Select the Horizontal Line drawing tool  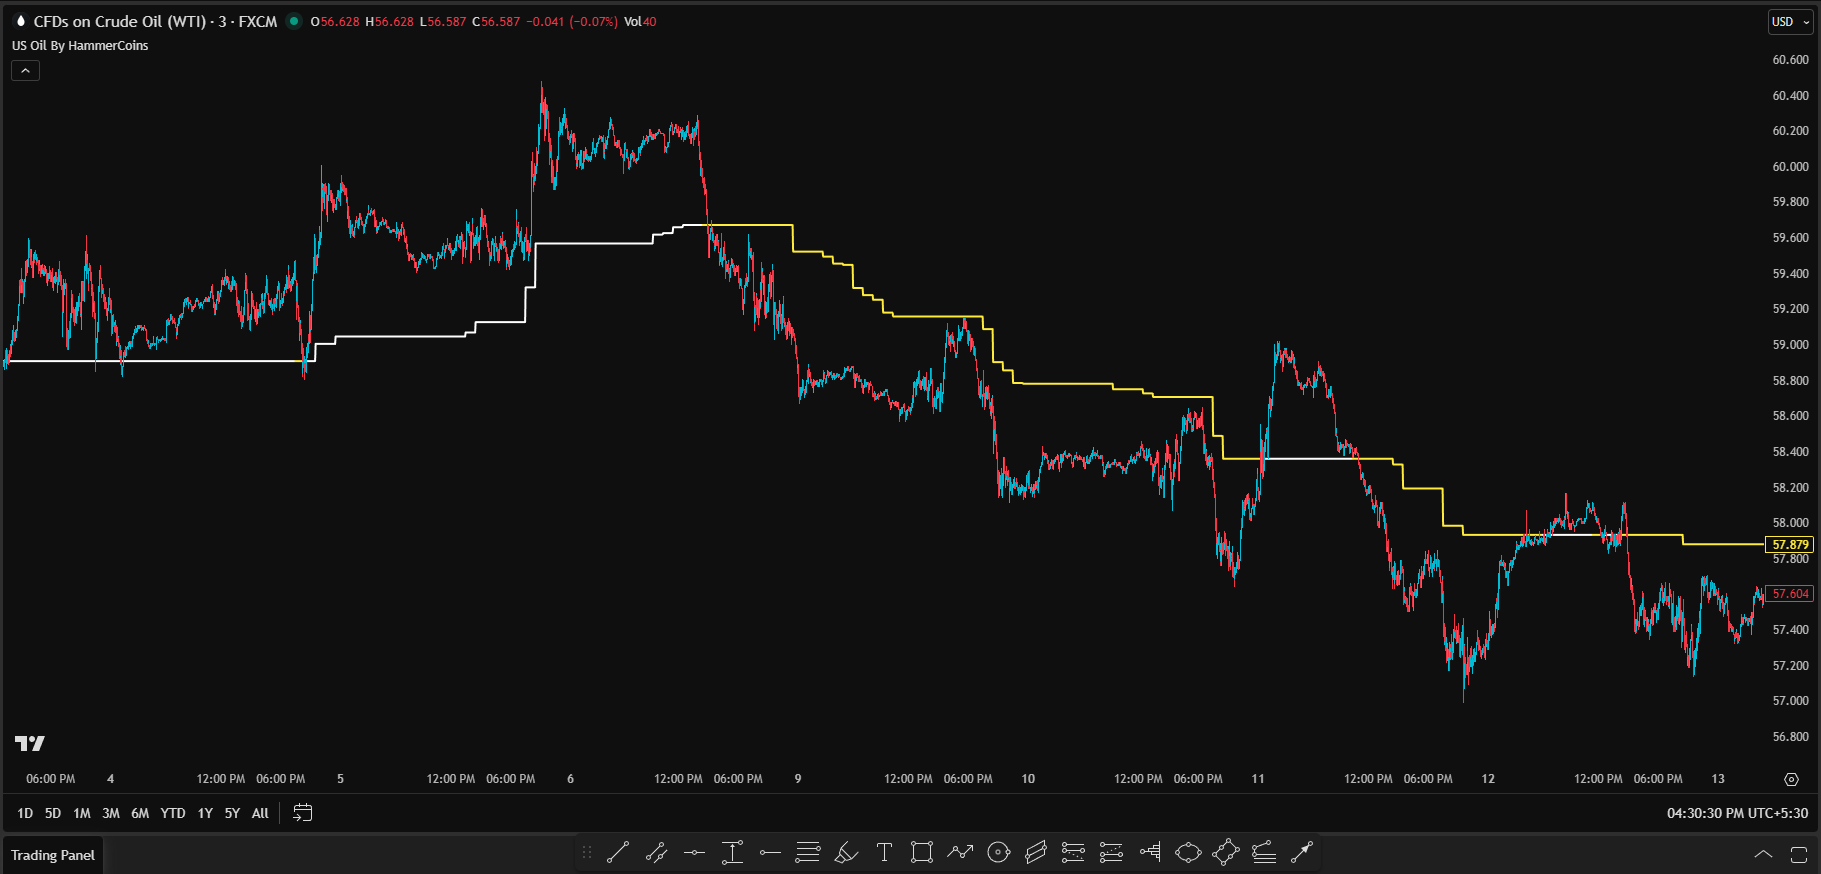(x=694, y=853)
